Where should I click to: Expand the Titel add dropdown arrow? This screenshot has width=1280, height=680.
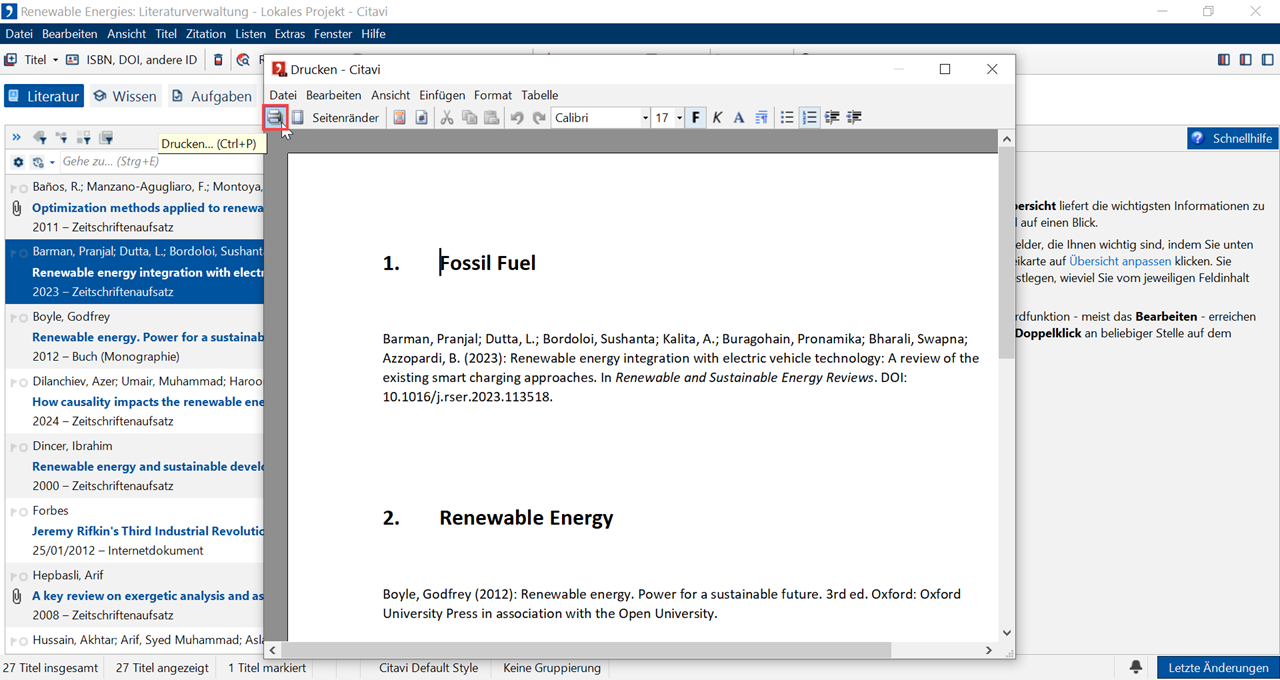point(55,60)
